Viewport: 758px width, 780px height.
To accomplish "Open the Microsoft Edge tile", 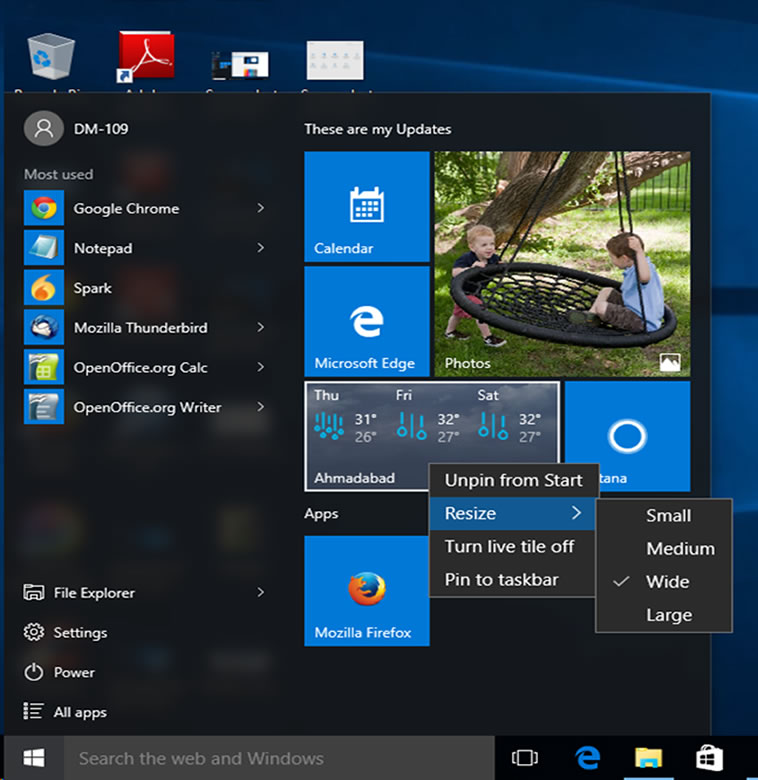I will point(367,321).
